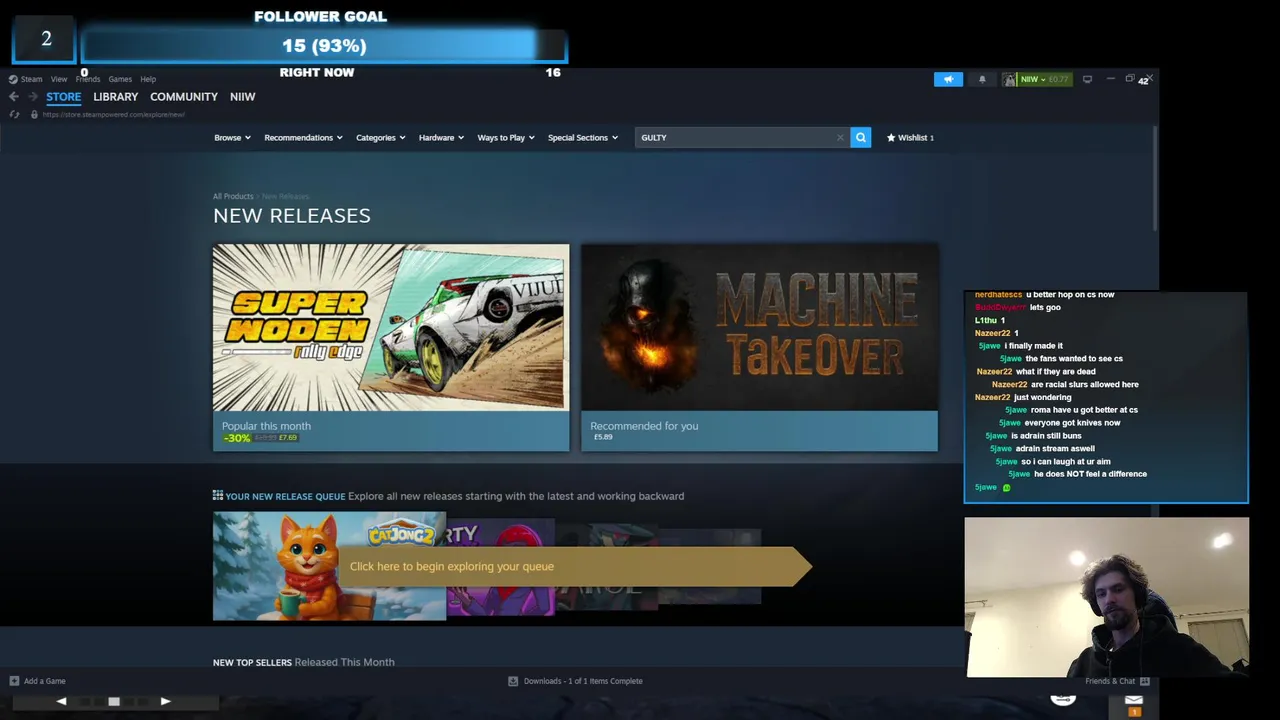1280x720 pixels.
Task: Reload the page with refresh icon
Action: coord(14,114)
